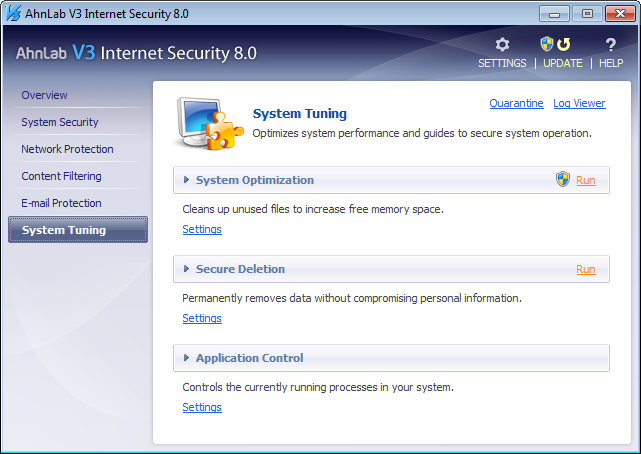Open Settings under Application Control

[x=202, y=407]
